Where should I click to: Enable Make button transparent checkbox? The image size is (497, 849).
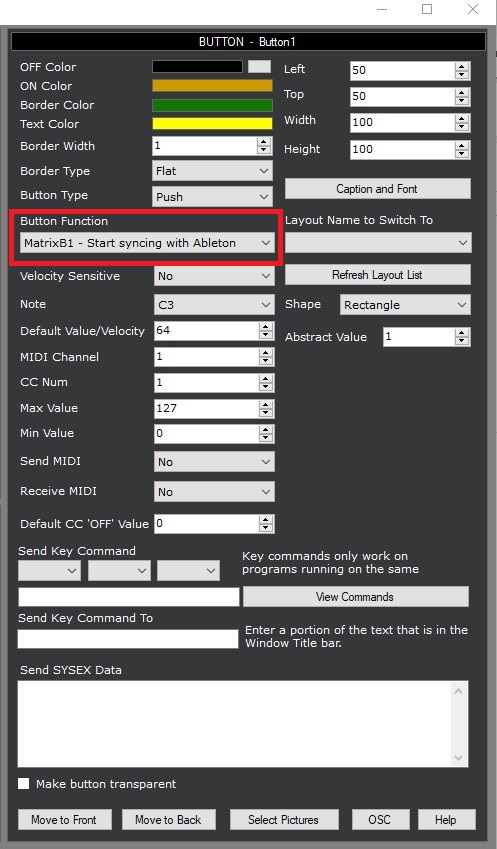coord(23,783)
